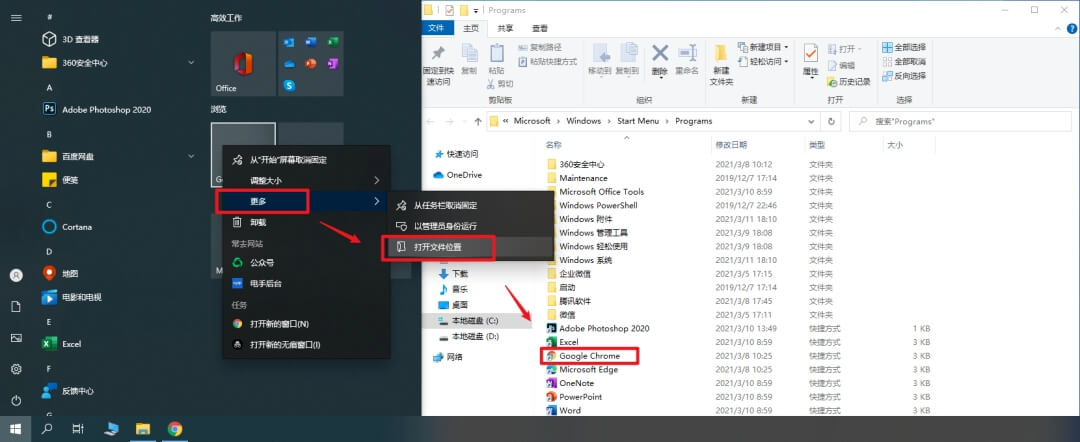This screenshot has width=1080, height=442.
Task: Open Task View on the taskbar
Action: click(78, 429)
